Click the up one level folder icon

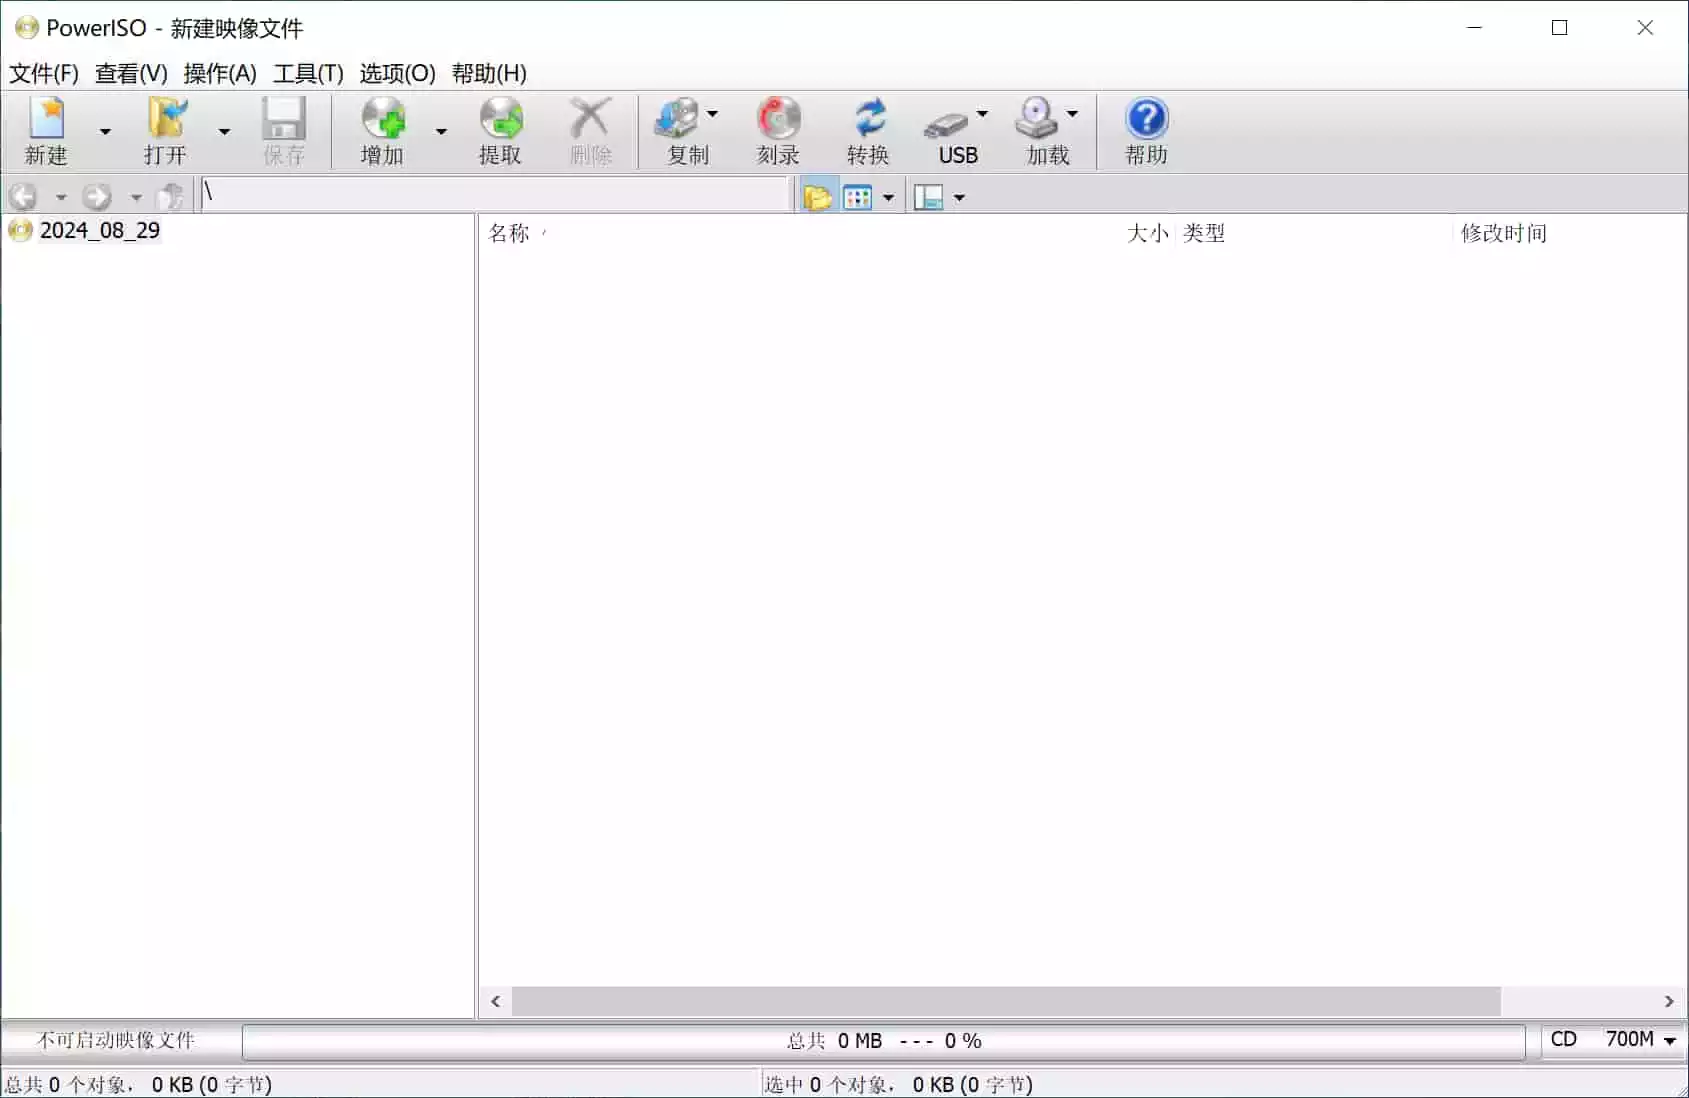point(172,196)
